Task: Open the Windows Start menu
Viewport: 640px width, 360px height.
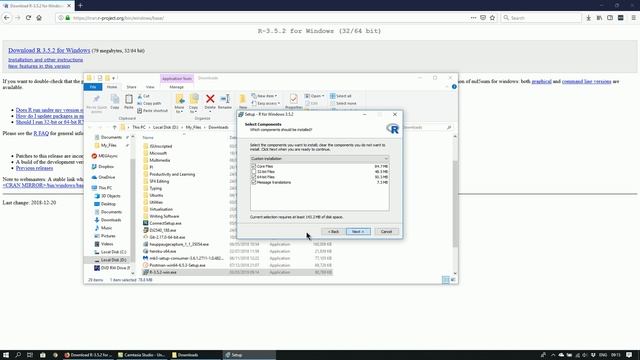Action: click(x=6, y=355)
